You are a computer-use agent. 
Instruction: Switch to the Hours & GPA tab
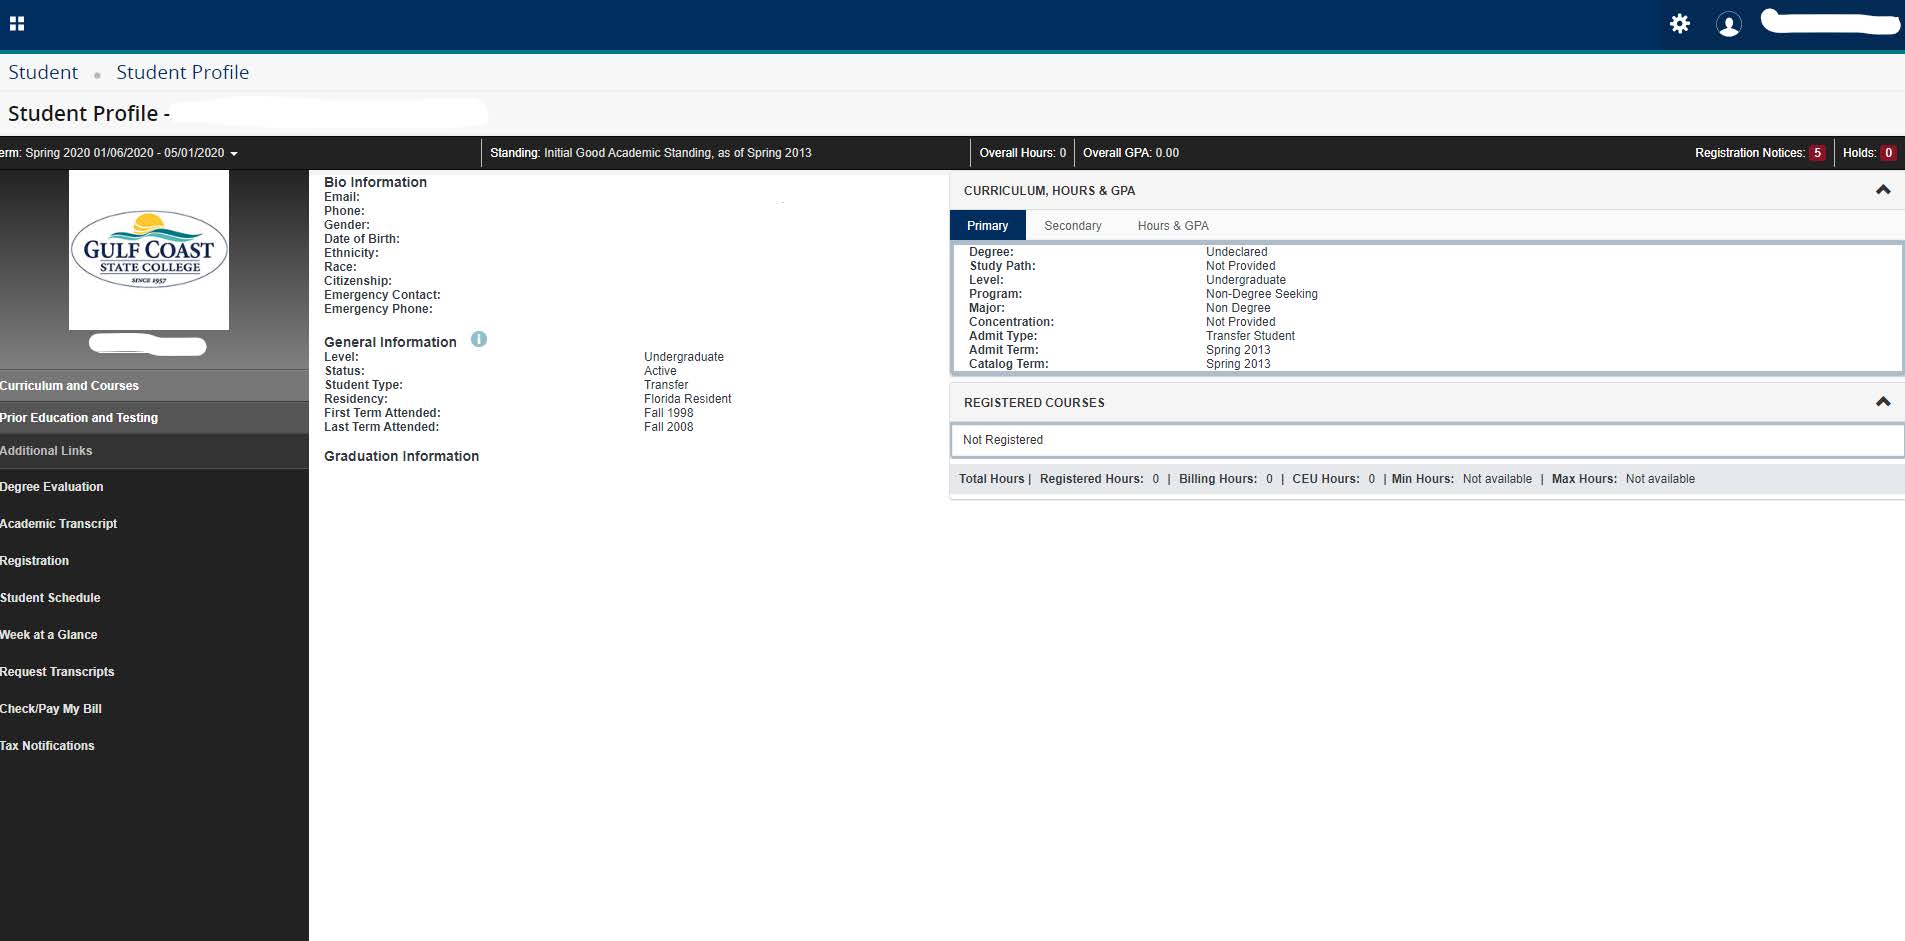[x=1172, y=225]
